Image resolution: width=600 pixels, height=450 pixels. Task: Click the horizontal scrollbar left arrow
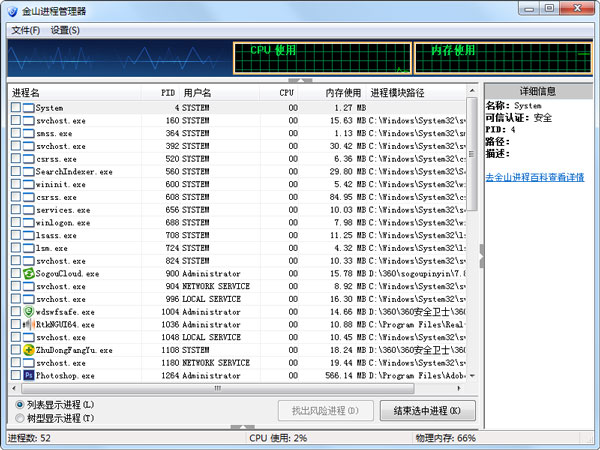coord(14,388)
